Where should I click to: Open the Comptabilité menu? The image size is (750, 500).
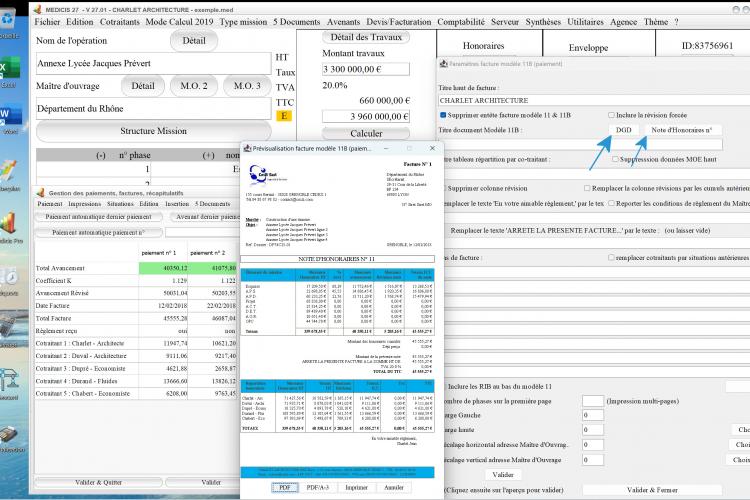coord(461,22)
